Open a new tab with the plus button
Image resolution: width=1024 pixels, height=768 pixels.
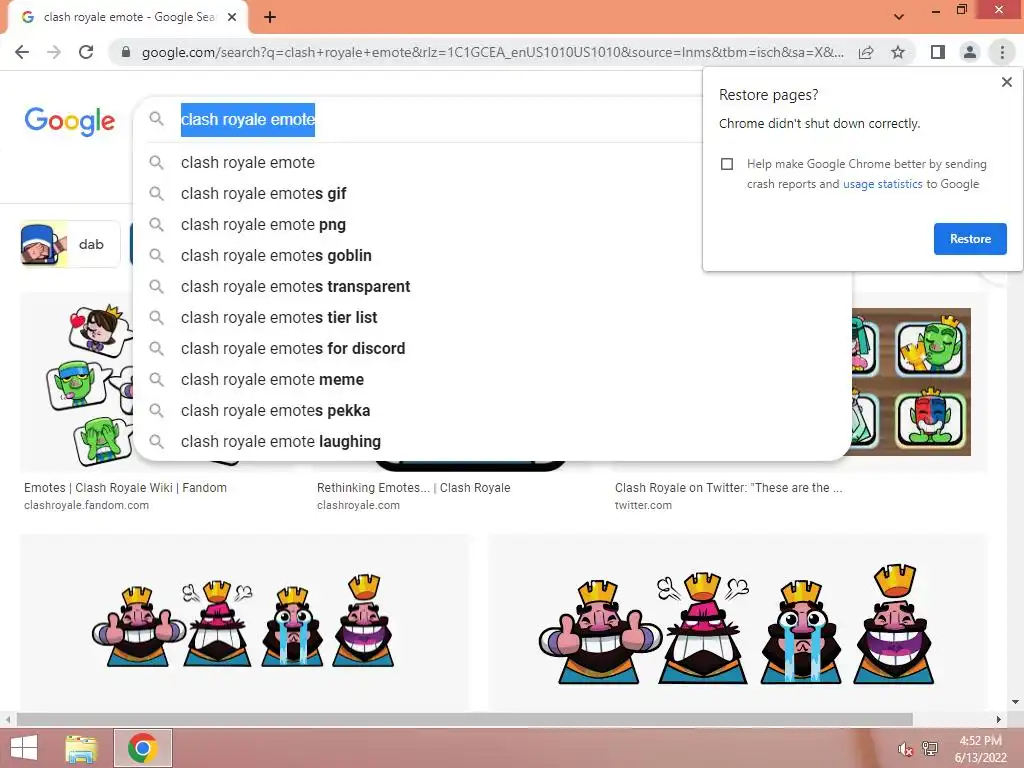coord(270,17)
